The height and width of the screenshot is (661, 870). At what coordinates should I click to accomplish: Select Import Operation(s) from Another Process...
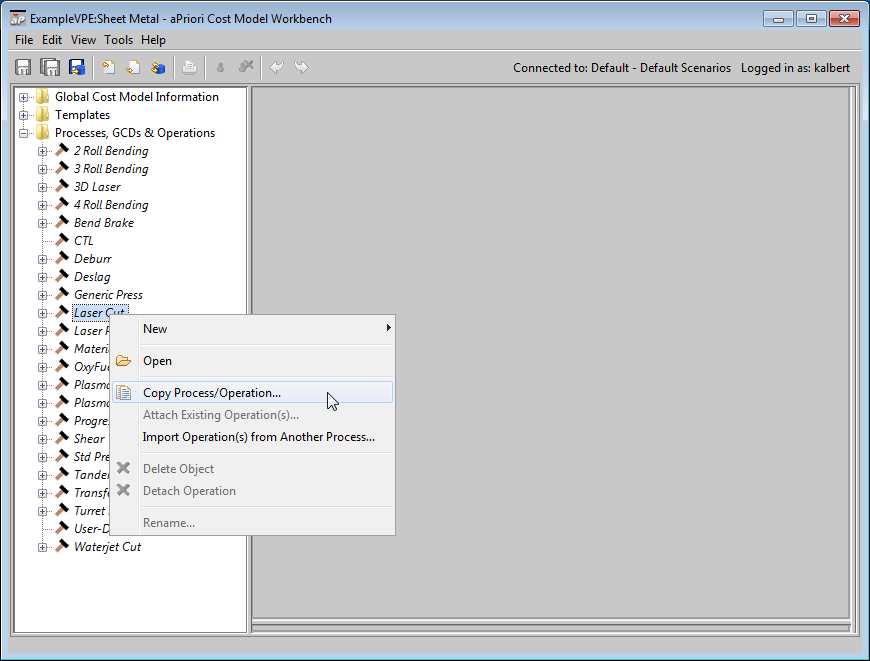pyautogui.click(x=258, y=437)
